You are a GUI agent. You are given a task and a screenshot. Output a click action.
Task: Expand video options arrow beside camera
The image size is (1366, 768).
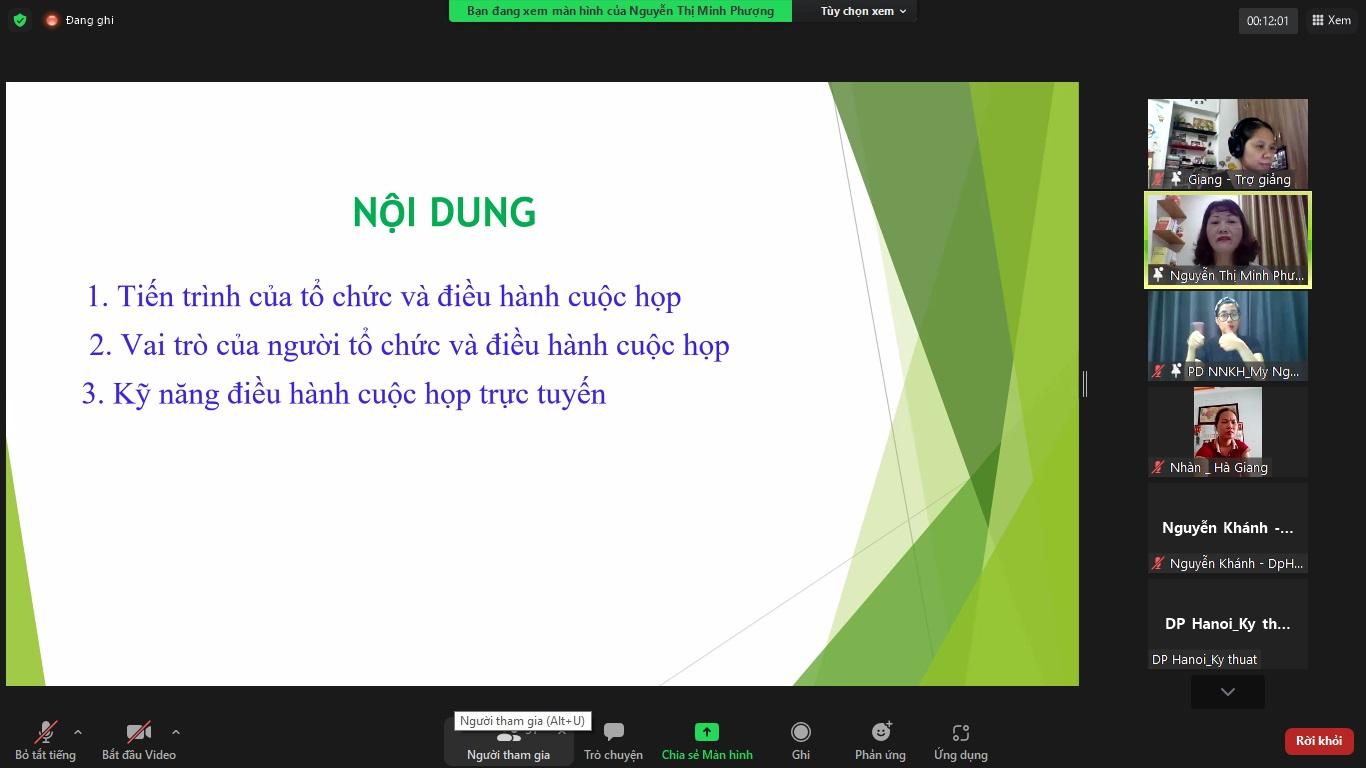[x=176, y=732]
